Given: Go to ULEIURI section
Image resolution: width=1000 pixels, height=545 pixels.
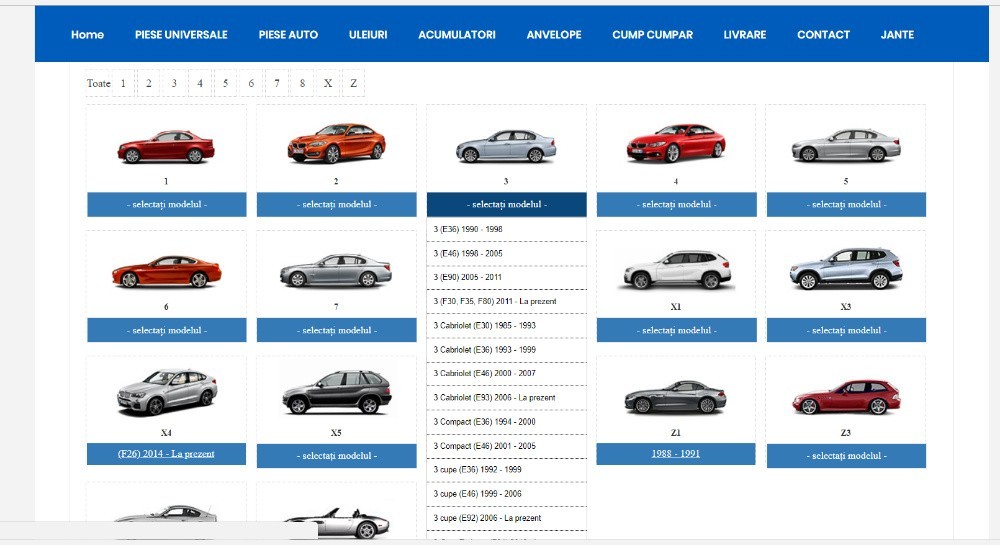Looking at the screenshot, I should point(368,34).
